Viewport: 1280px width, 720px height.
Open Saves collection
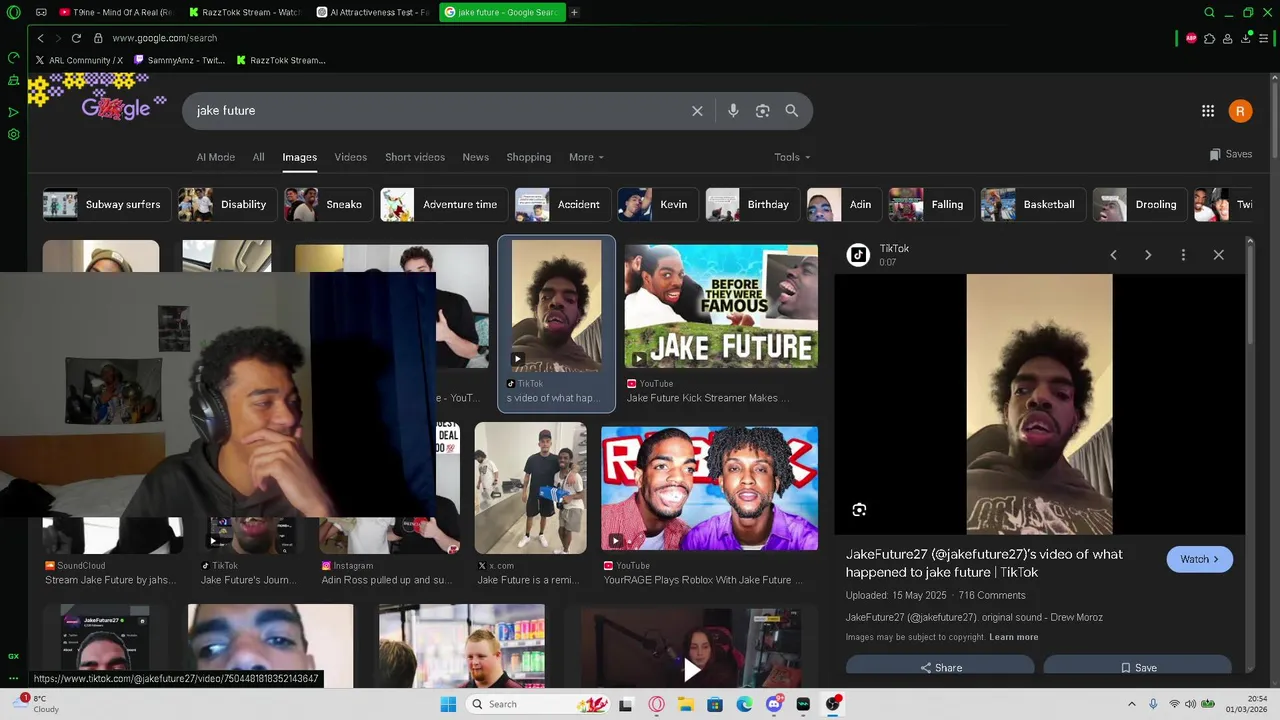point(1231,154)
